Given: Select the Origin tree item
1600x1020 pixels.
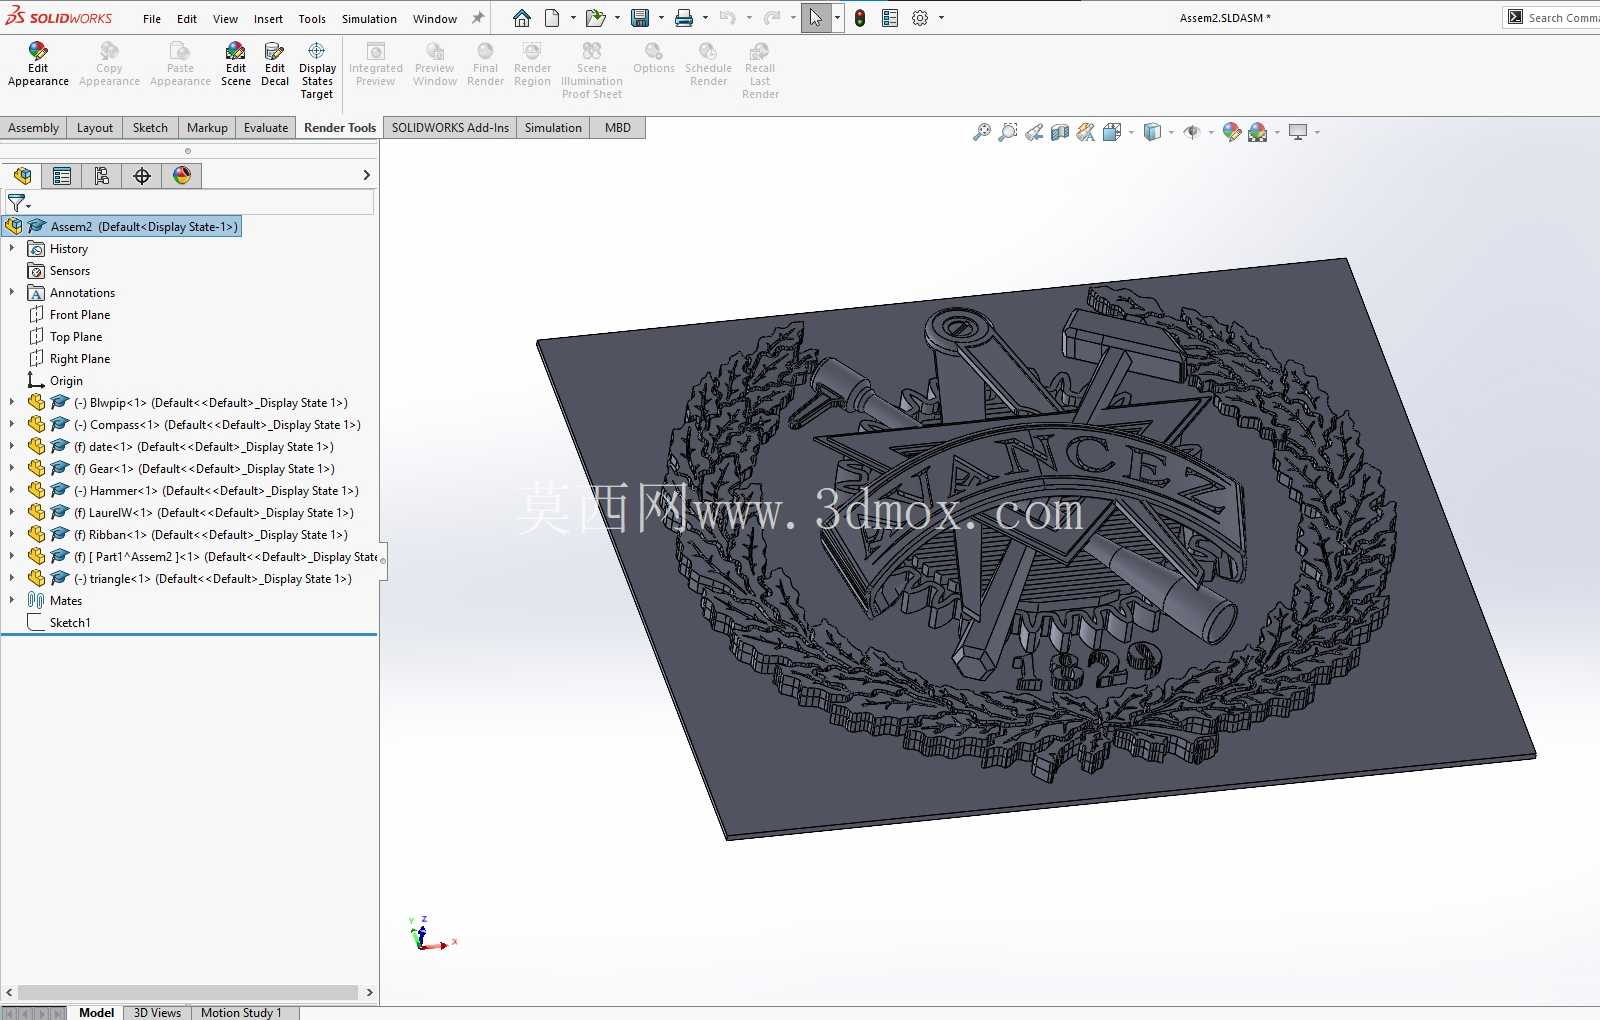Looking at the screenshot, I should [x=66, y=381].
